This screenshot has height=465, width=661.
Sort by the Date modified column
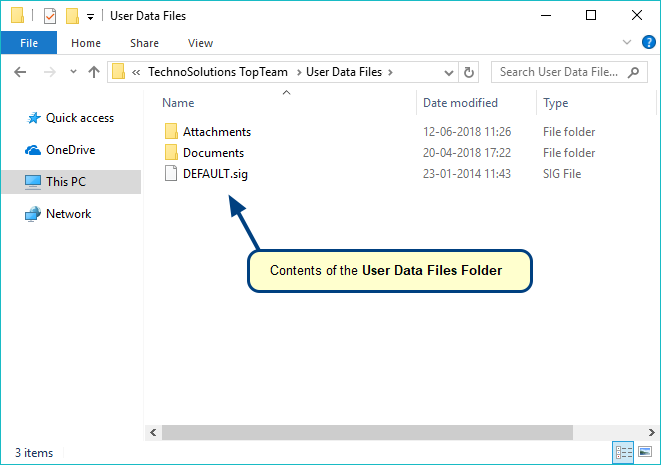460,103
